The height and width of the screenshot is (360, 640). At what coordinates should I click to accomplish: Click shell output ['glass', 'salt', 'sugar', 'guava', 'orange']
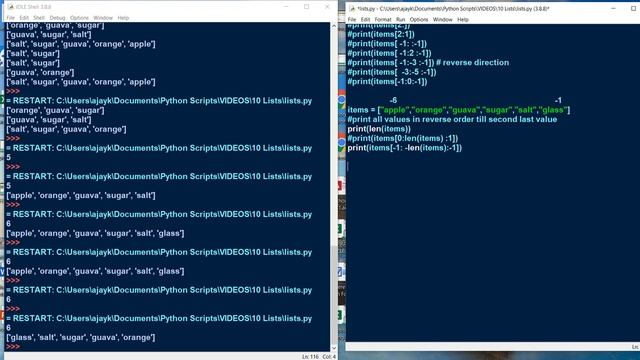tap(81, 338)
